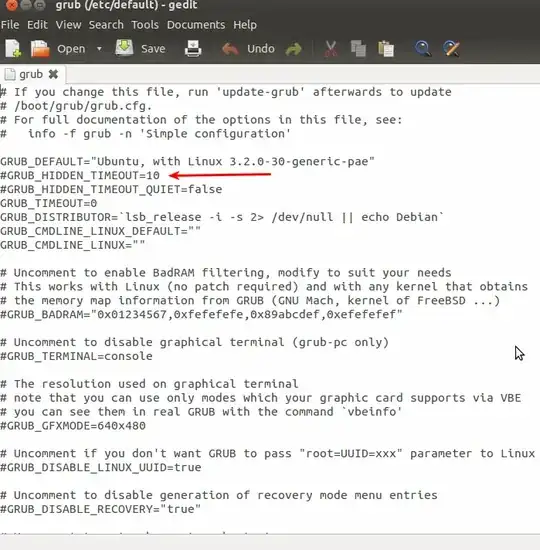Click the Copy icon in toolbar
This screenshot has width=540, height=550.
pos(358,48)
